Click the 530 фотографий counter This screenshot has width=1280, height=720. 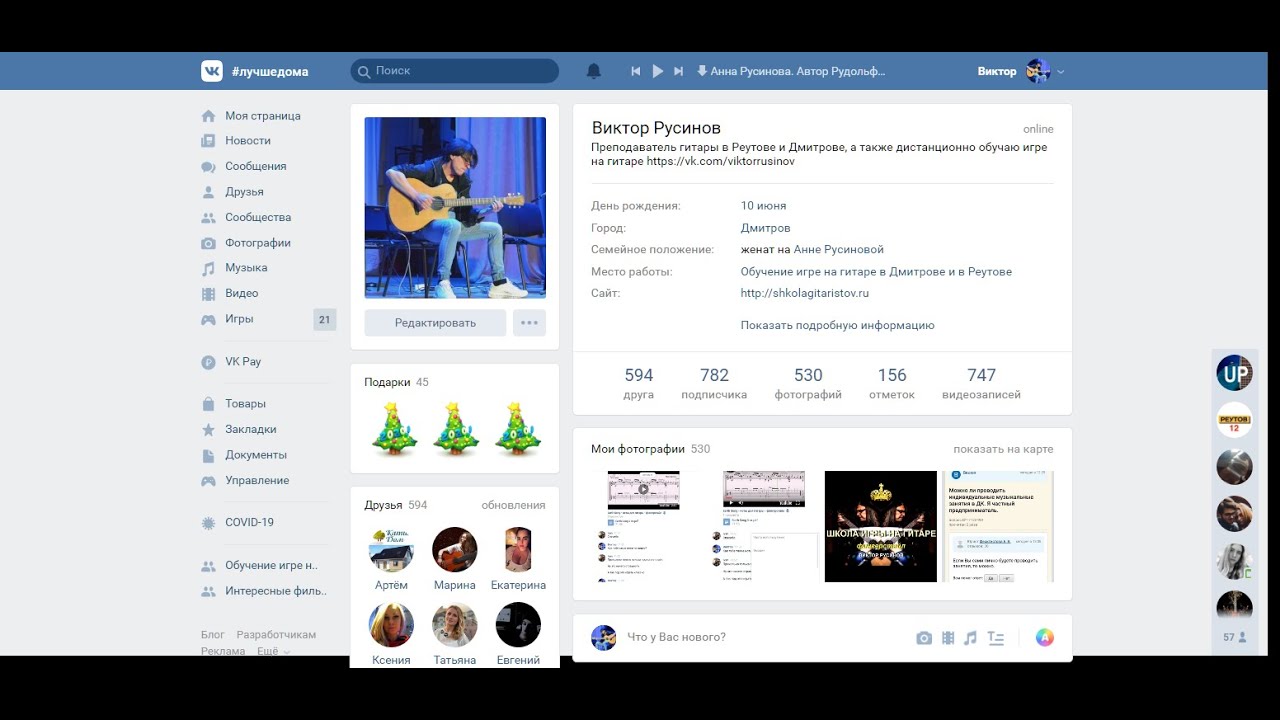pyautogui.click(x=808, y=383)
